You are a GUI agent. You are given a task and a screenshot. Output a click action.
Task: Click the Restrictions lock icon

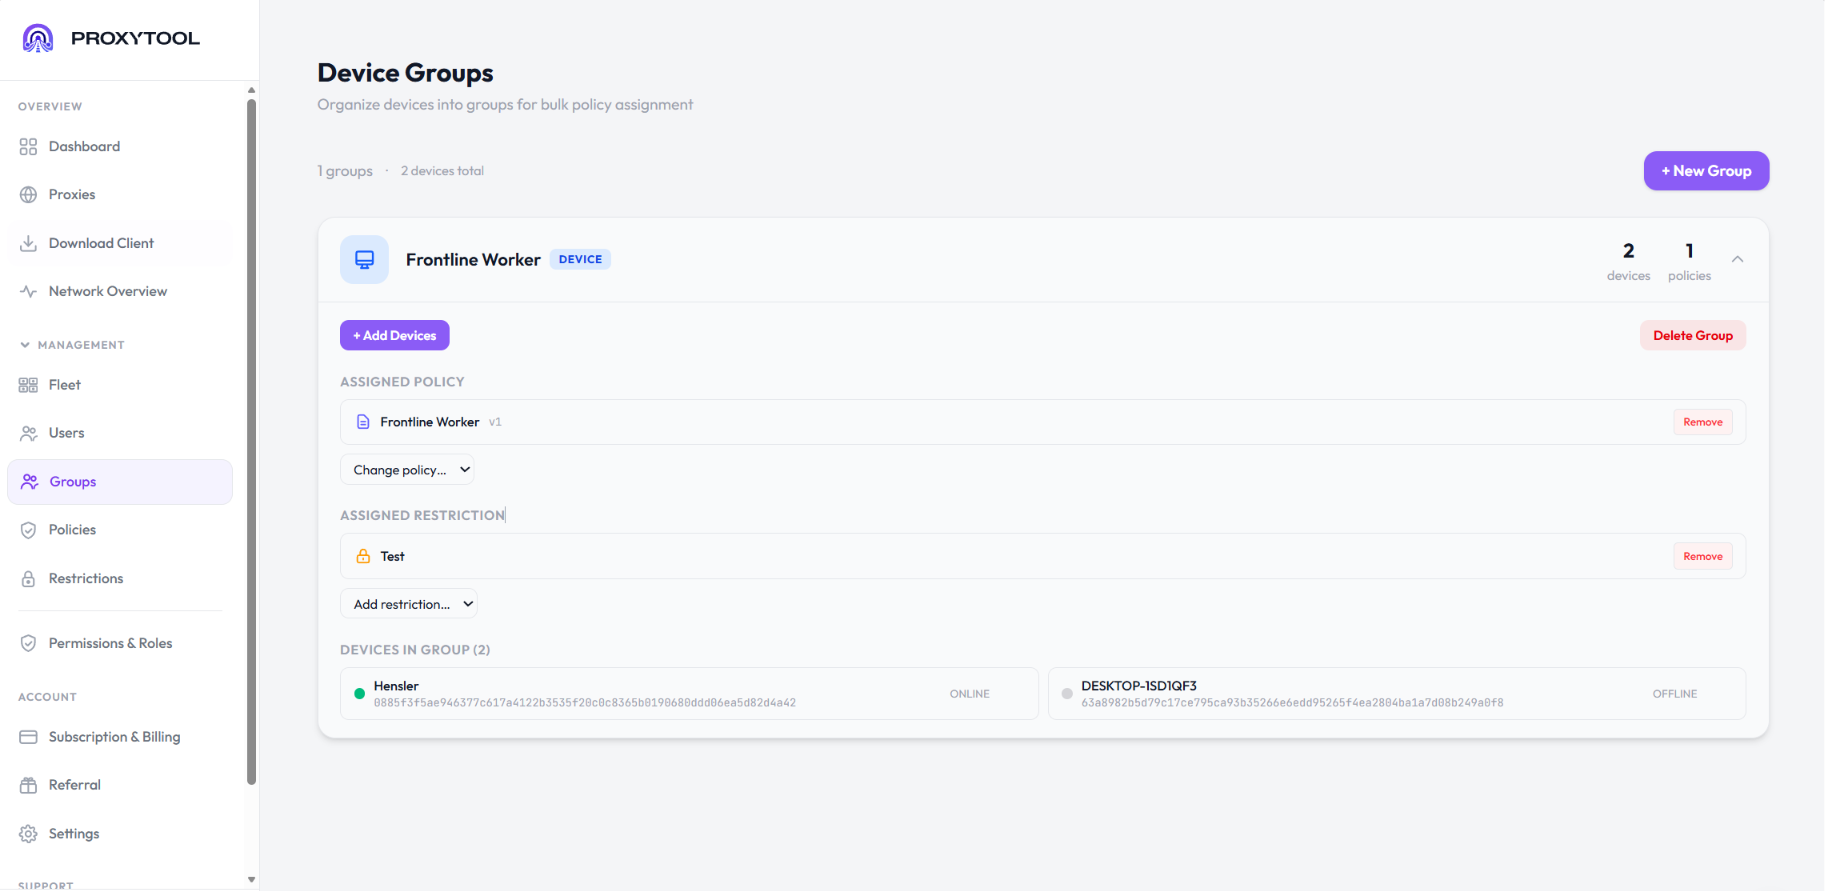tap(28, 578)
